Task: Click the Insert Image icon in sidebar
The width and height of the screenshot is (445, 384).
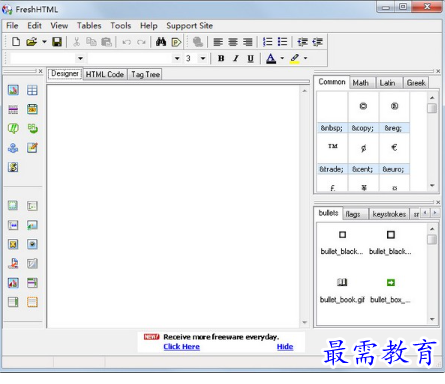Action: click(13, 90)
